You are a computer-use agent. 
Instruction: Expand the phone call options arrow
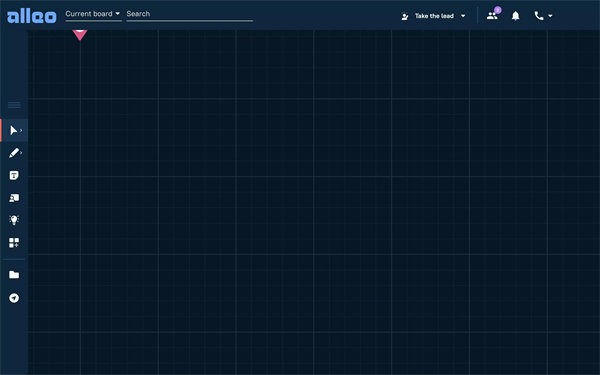[x=550, y=16]
